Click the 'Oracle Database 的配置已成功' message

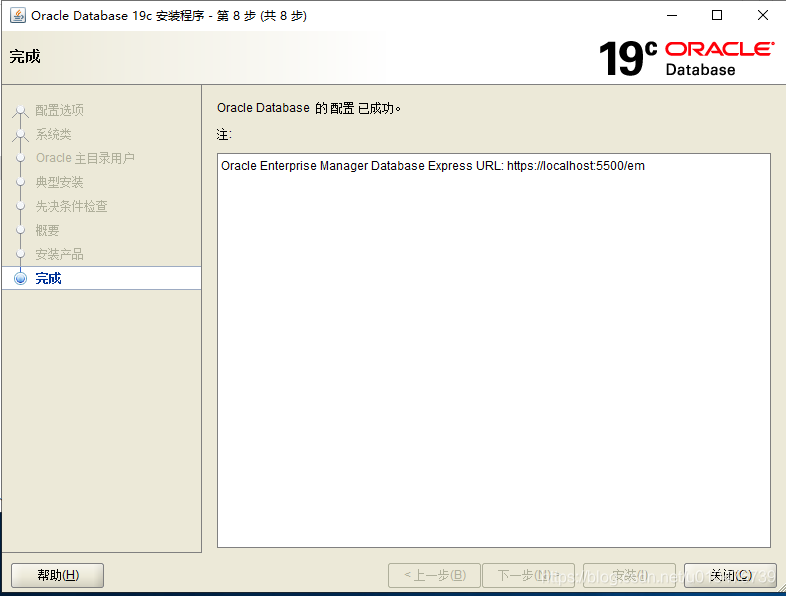[x=309, y=108]
